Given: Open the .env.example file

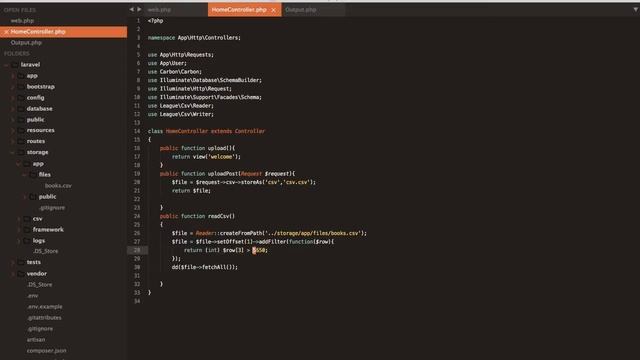Looking at the screenshot, I should 45,307.
